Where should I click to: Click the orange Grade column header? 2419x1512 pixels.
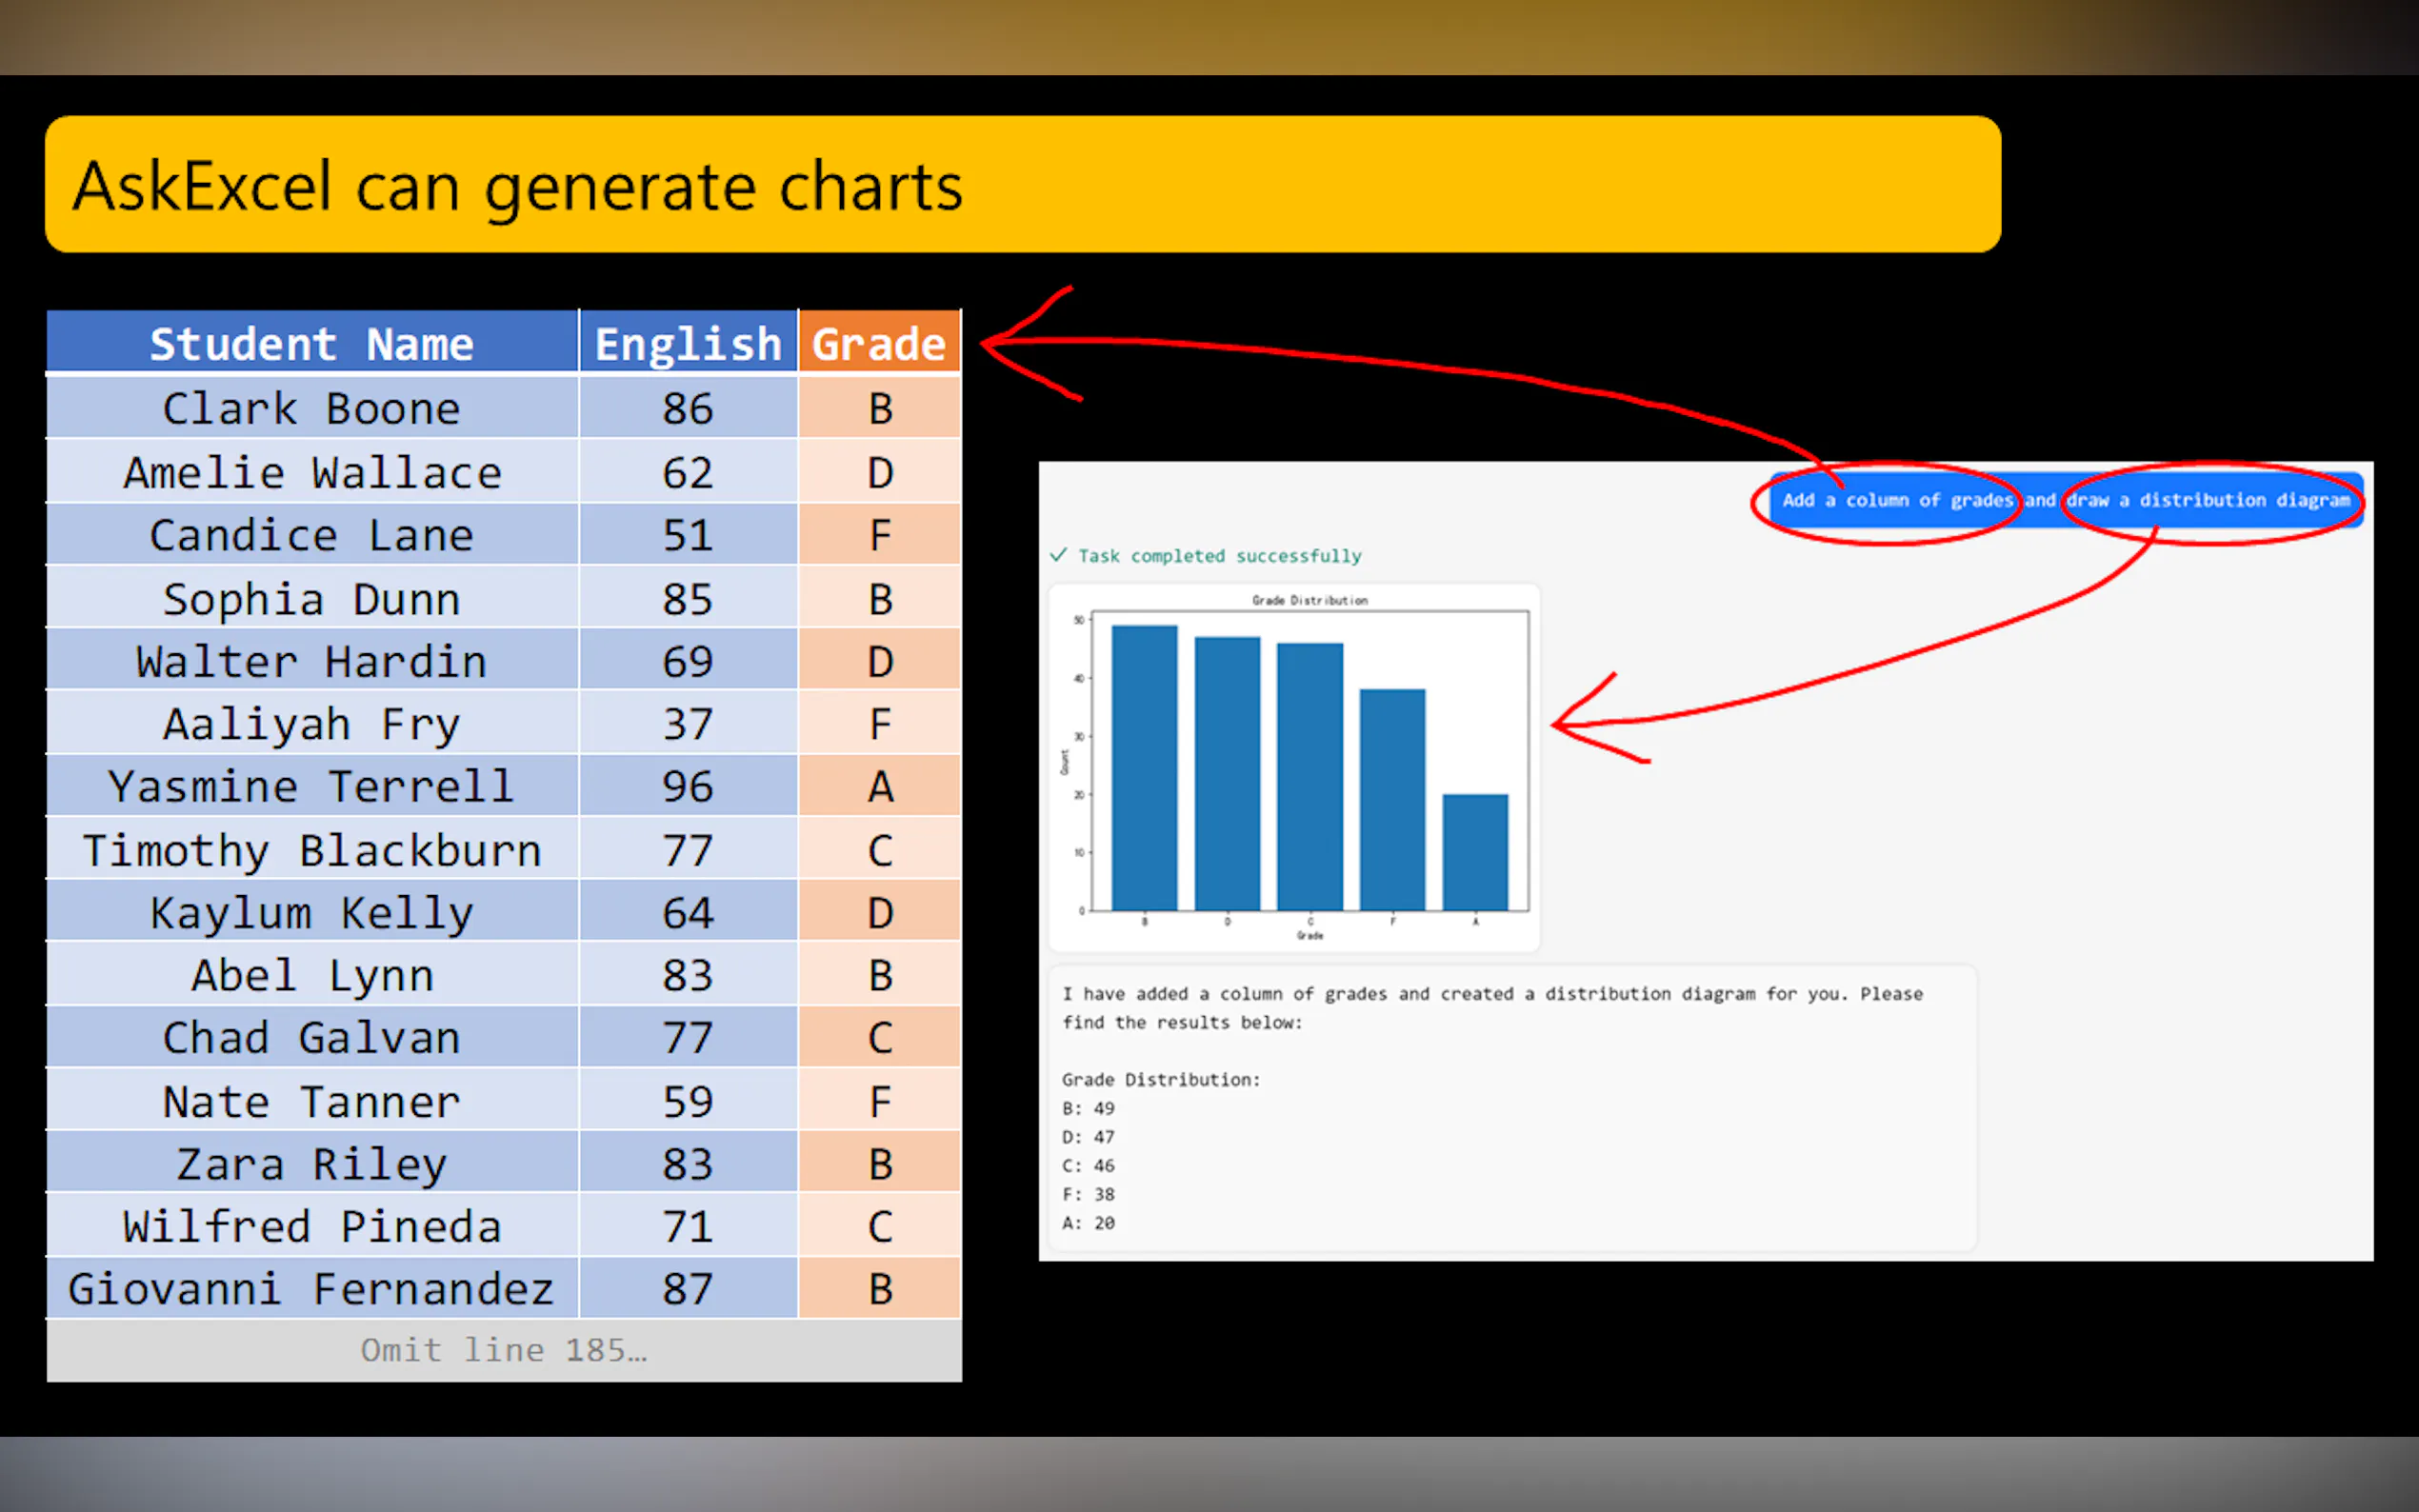pos(879,343)
